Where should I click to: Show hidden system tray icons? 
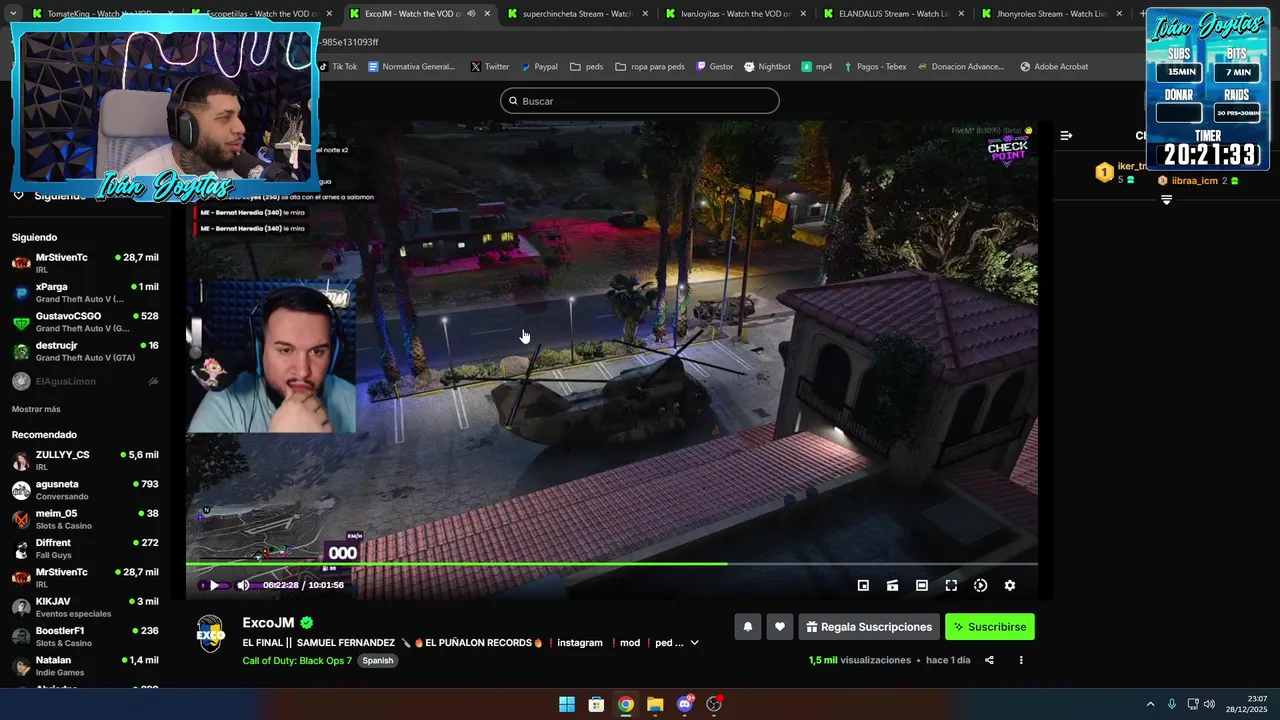click(1150, 704)
